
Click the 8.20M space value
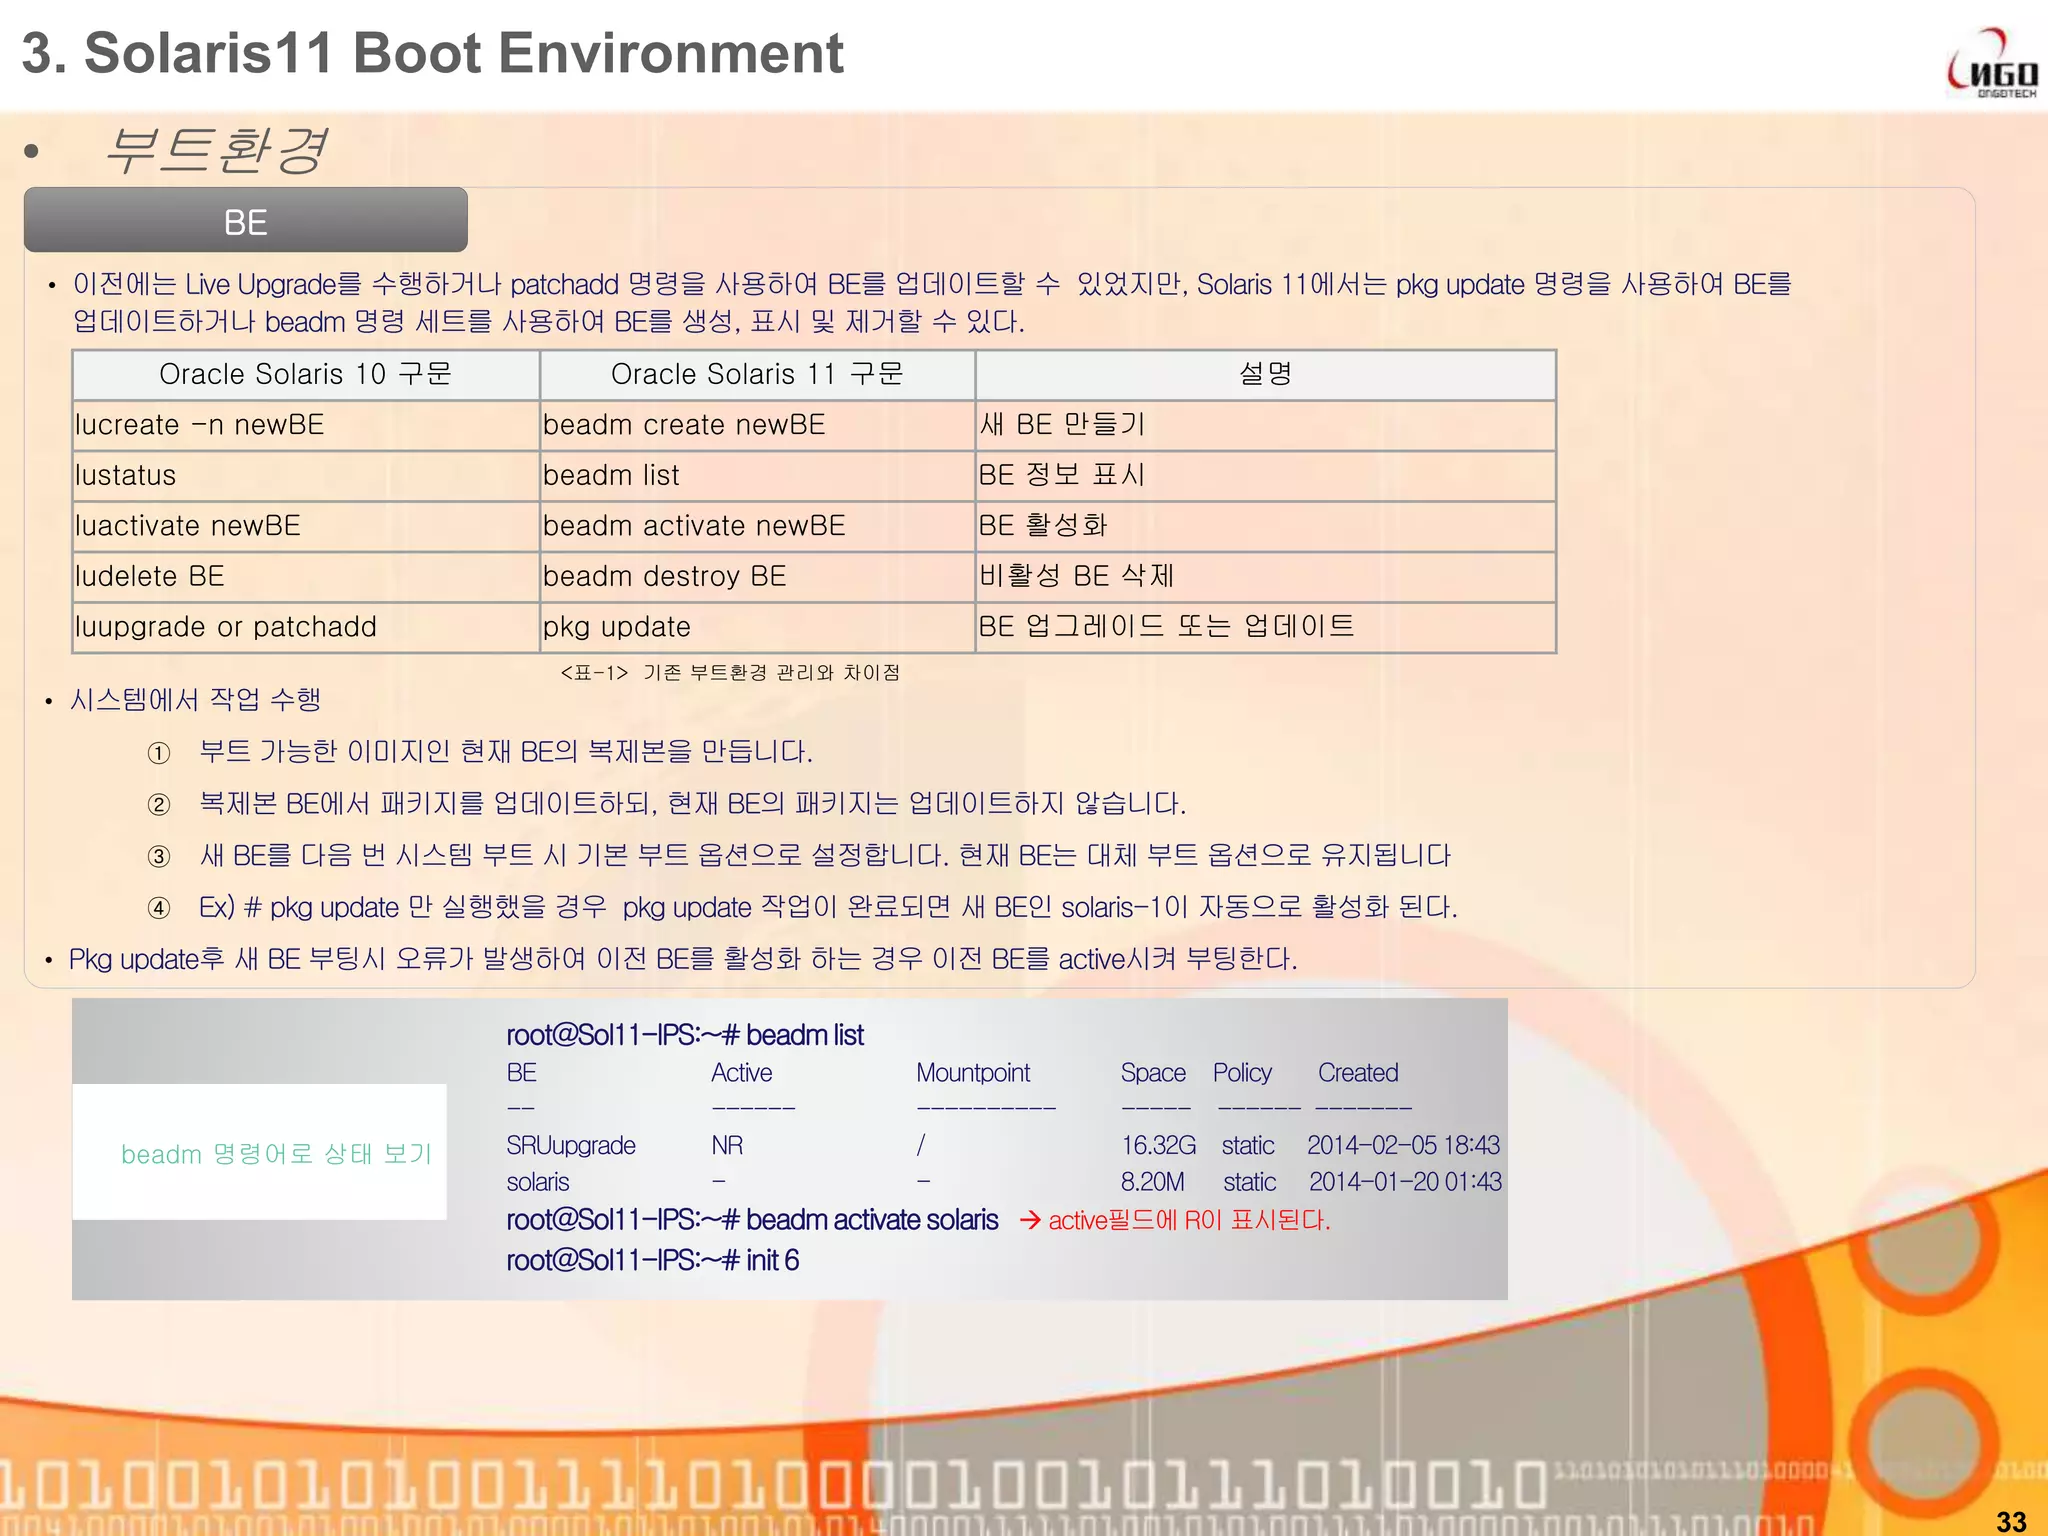[x=1152, y=1182]
